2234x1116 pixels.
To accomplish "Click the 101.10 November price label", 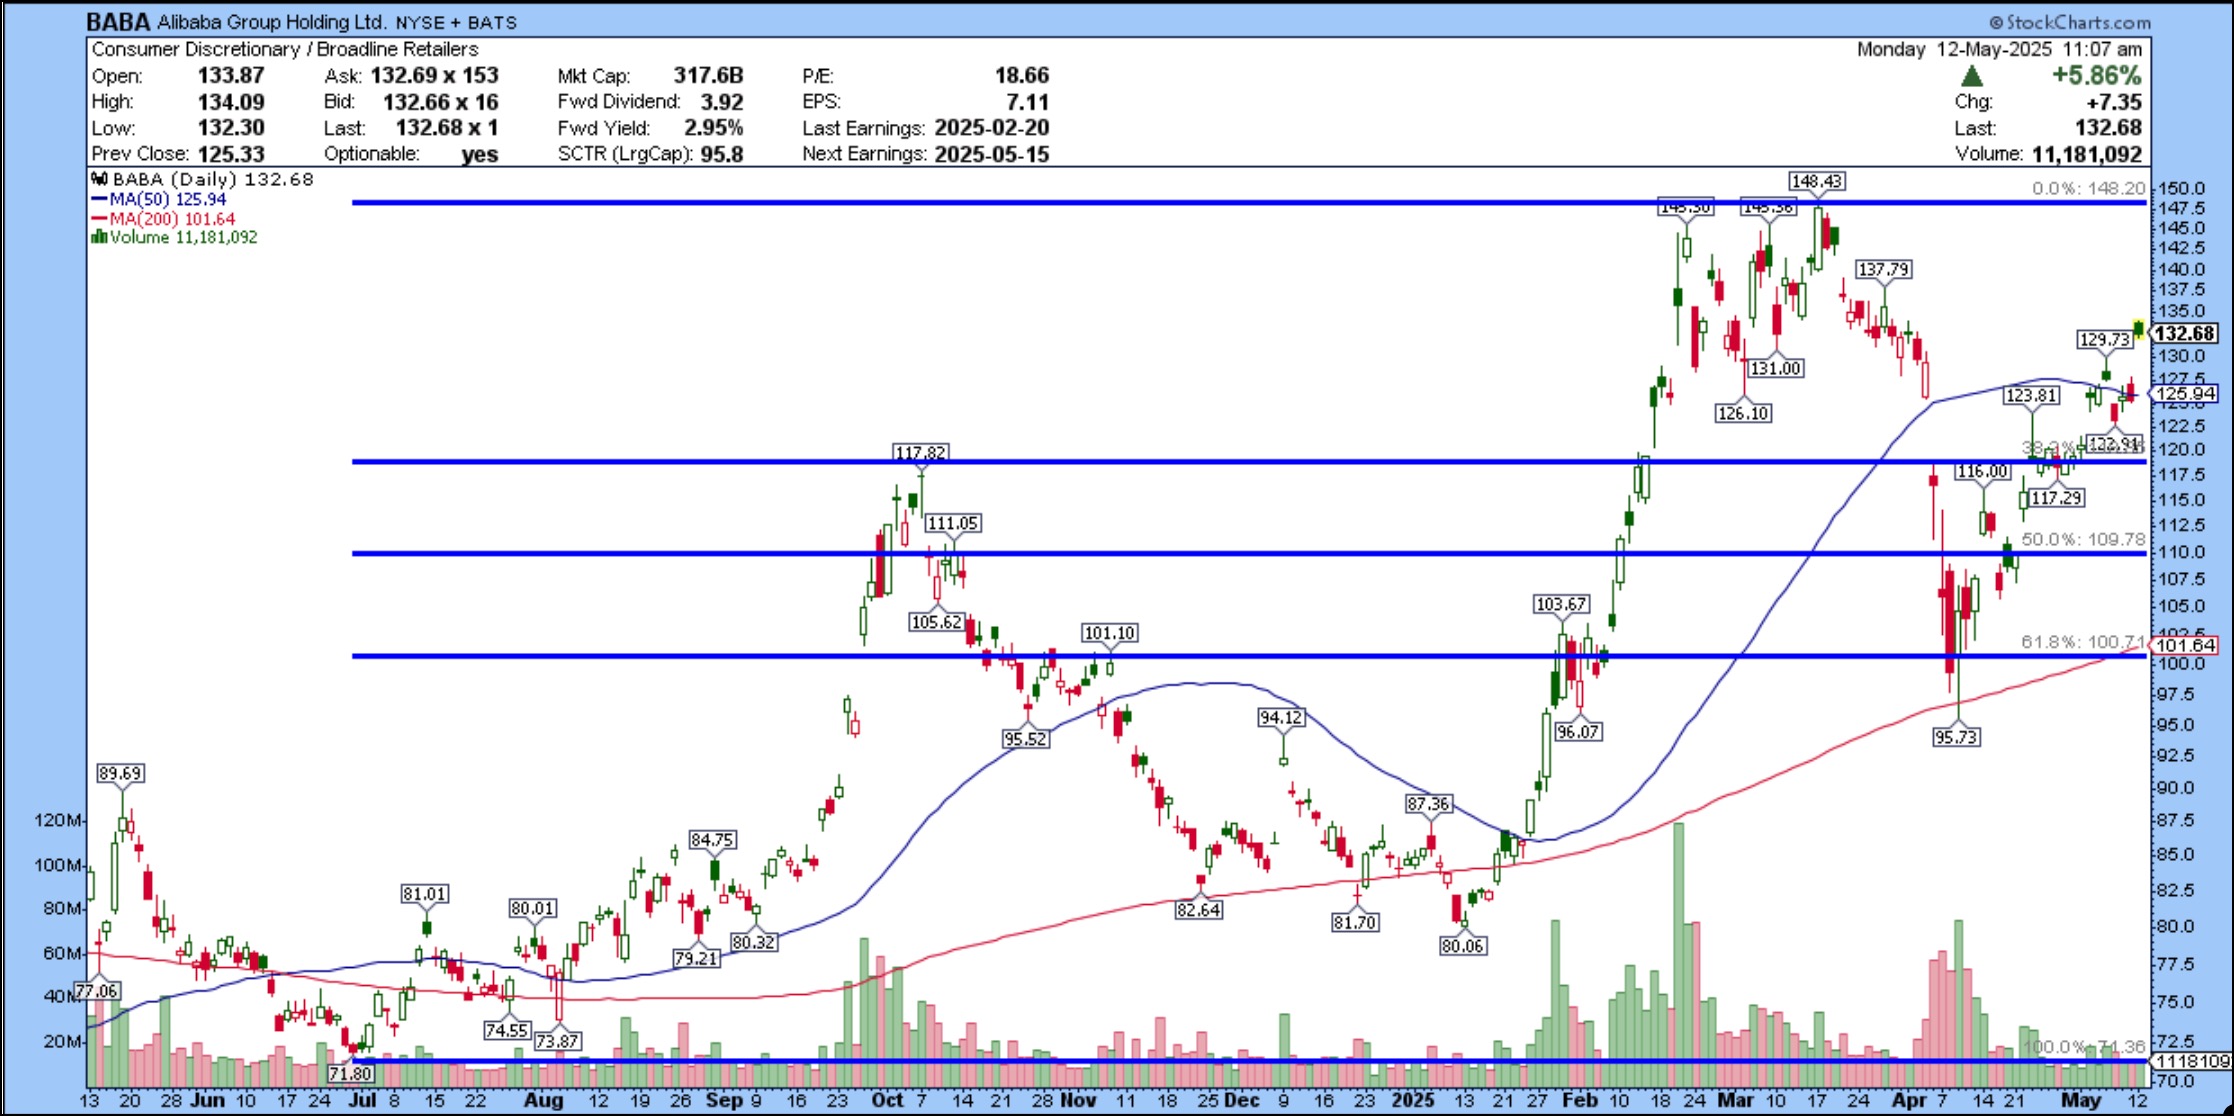I will point(1110,632).
